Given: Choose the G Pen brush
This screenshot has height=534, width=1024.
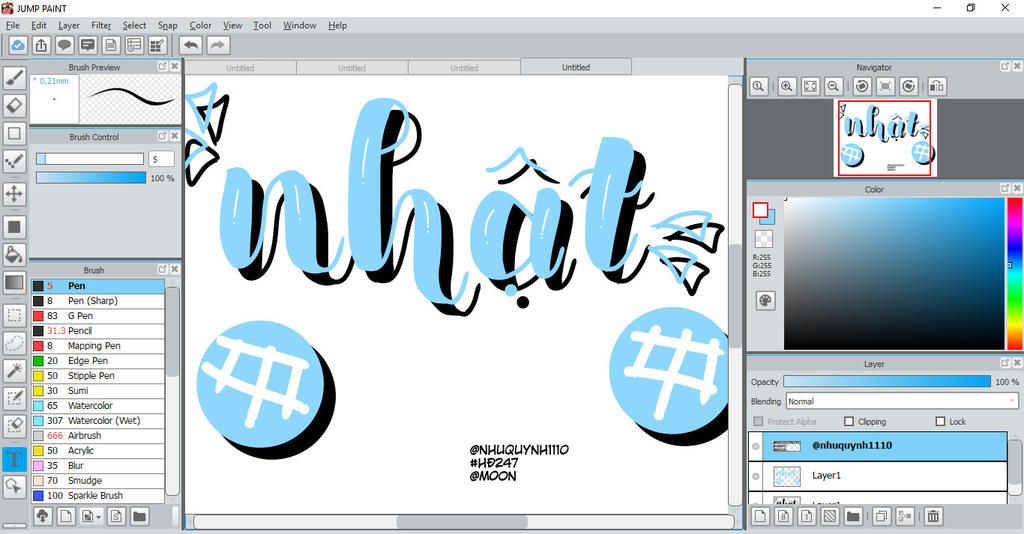Looking at the screenshot, I should pos(98,316).
